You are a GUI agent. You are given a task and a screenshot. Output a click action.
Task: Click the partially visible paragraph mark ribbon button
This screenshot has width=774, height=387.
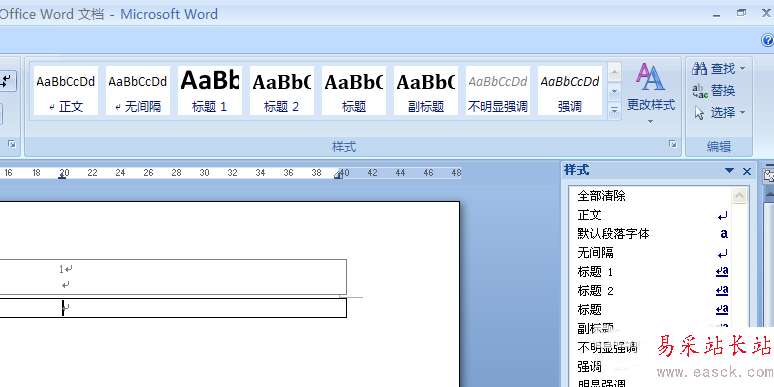8,81
